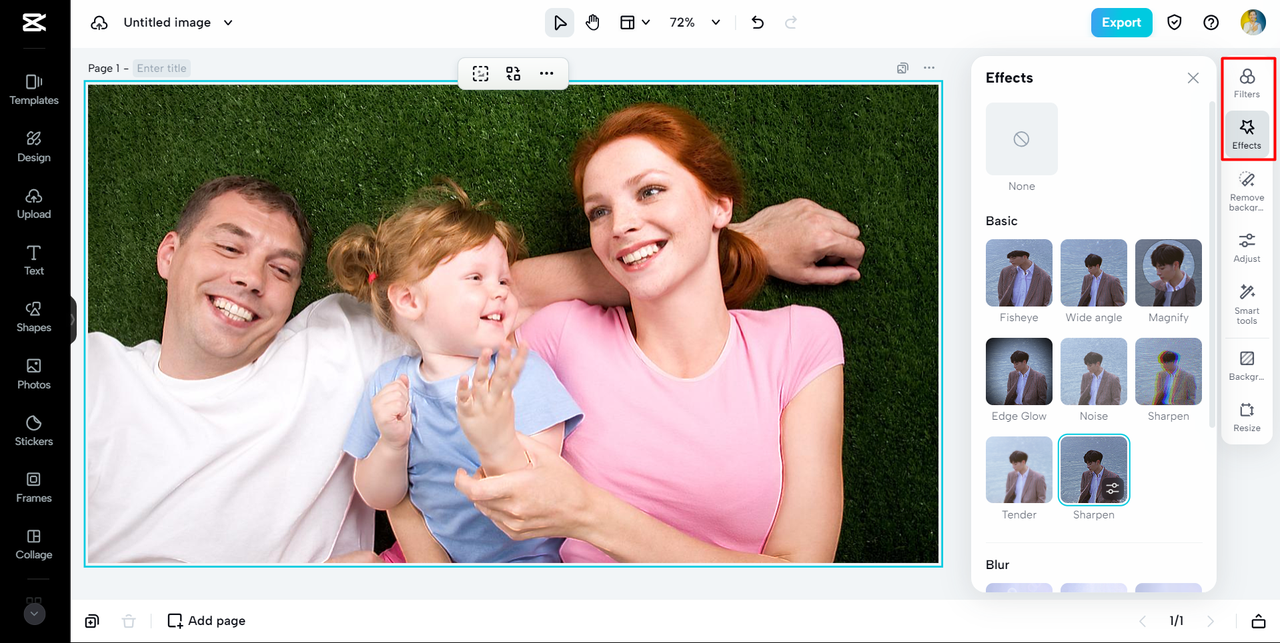Undo the last action
1280x643 pixels.
click(x=757, y=22)
